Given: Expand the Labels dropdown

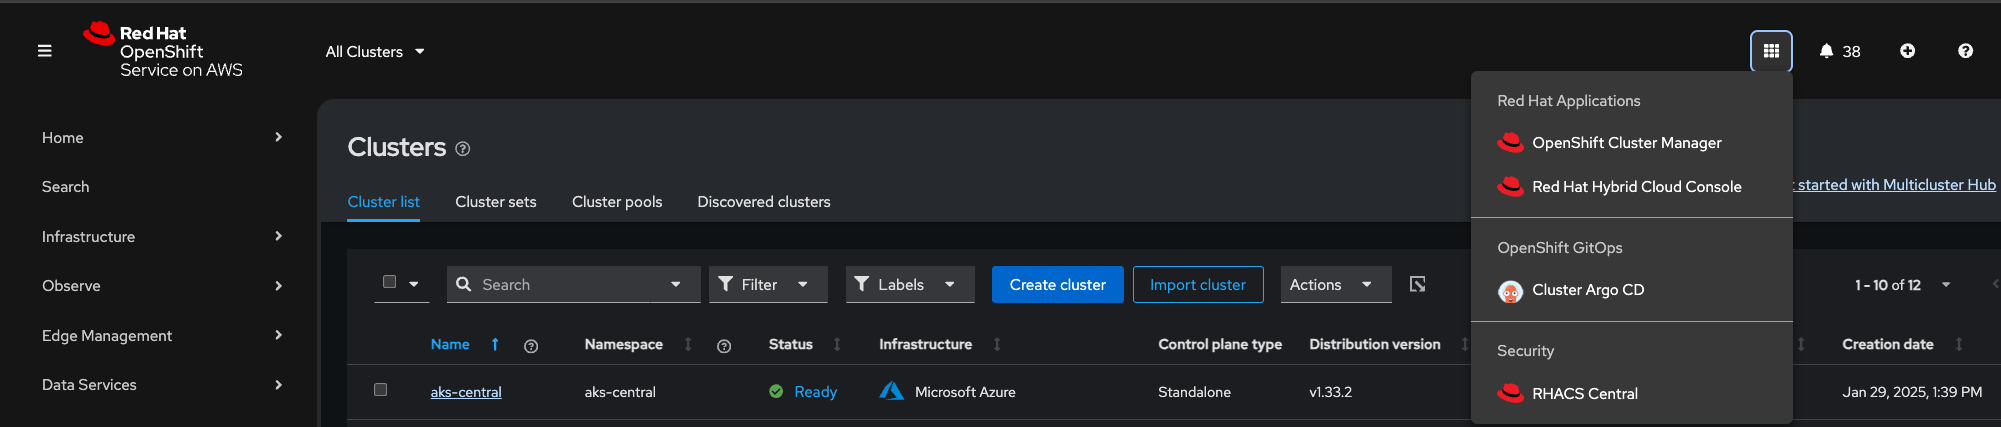Looking at the screenshot, I should [909, 285].
